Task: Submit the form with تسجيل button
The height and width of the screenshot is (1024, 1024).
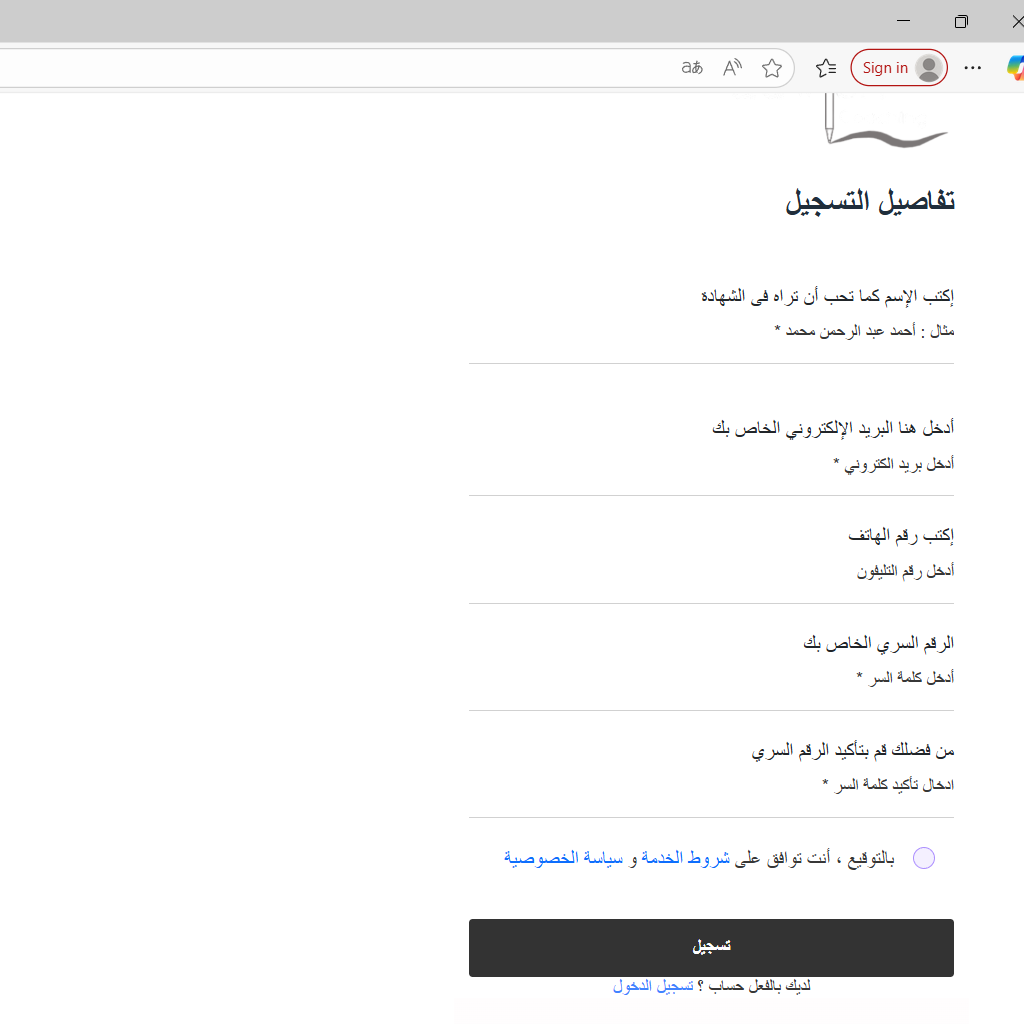Action: click(711, 945)
